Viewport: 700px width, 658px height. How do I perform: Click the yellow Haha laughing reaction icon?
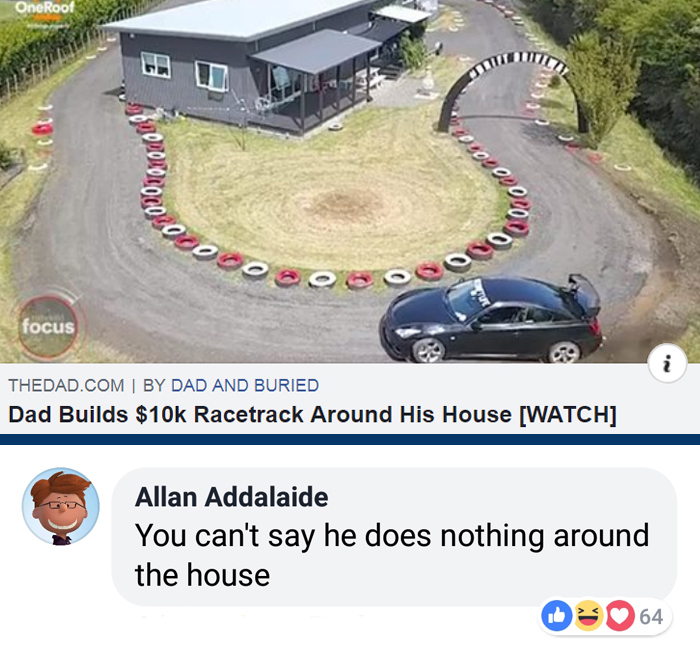588,616
